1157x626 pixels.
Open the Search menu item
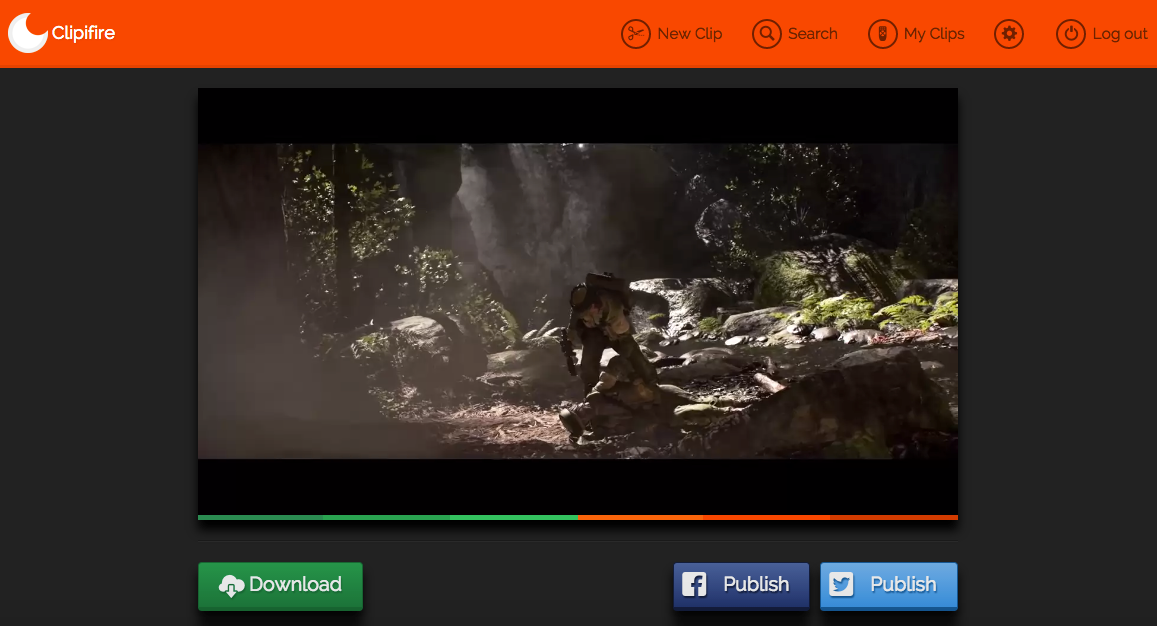coord(812,34)
